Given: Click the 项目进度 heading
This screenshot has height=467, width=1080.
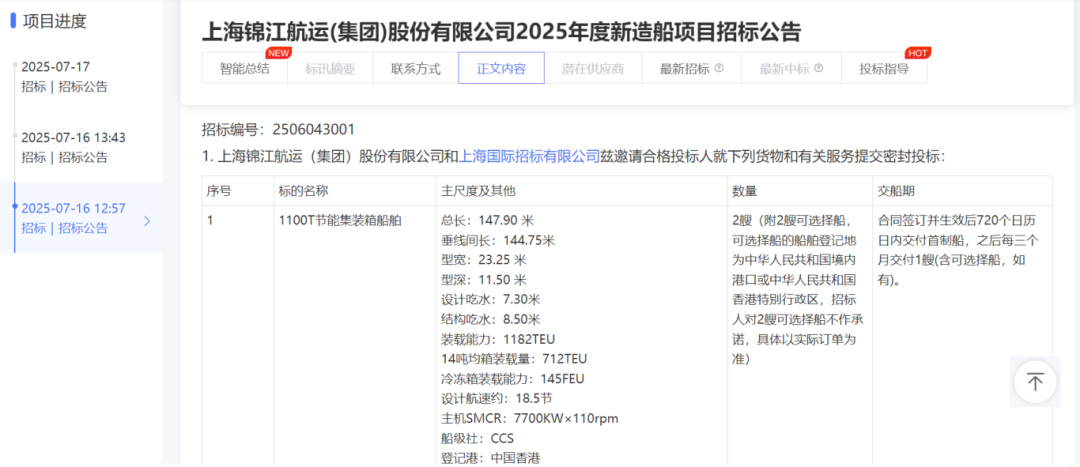Looking at the screenshot, I should [x=55, y=21].
